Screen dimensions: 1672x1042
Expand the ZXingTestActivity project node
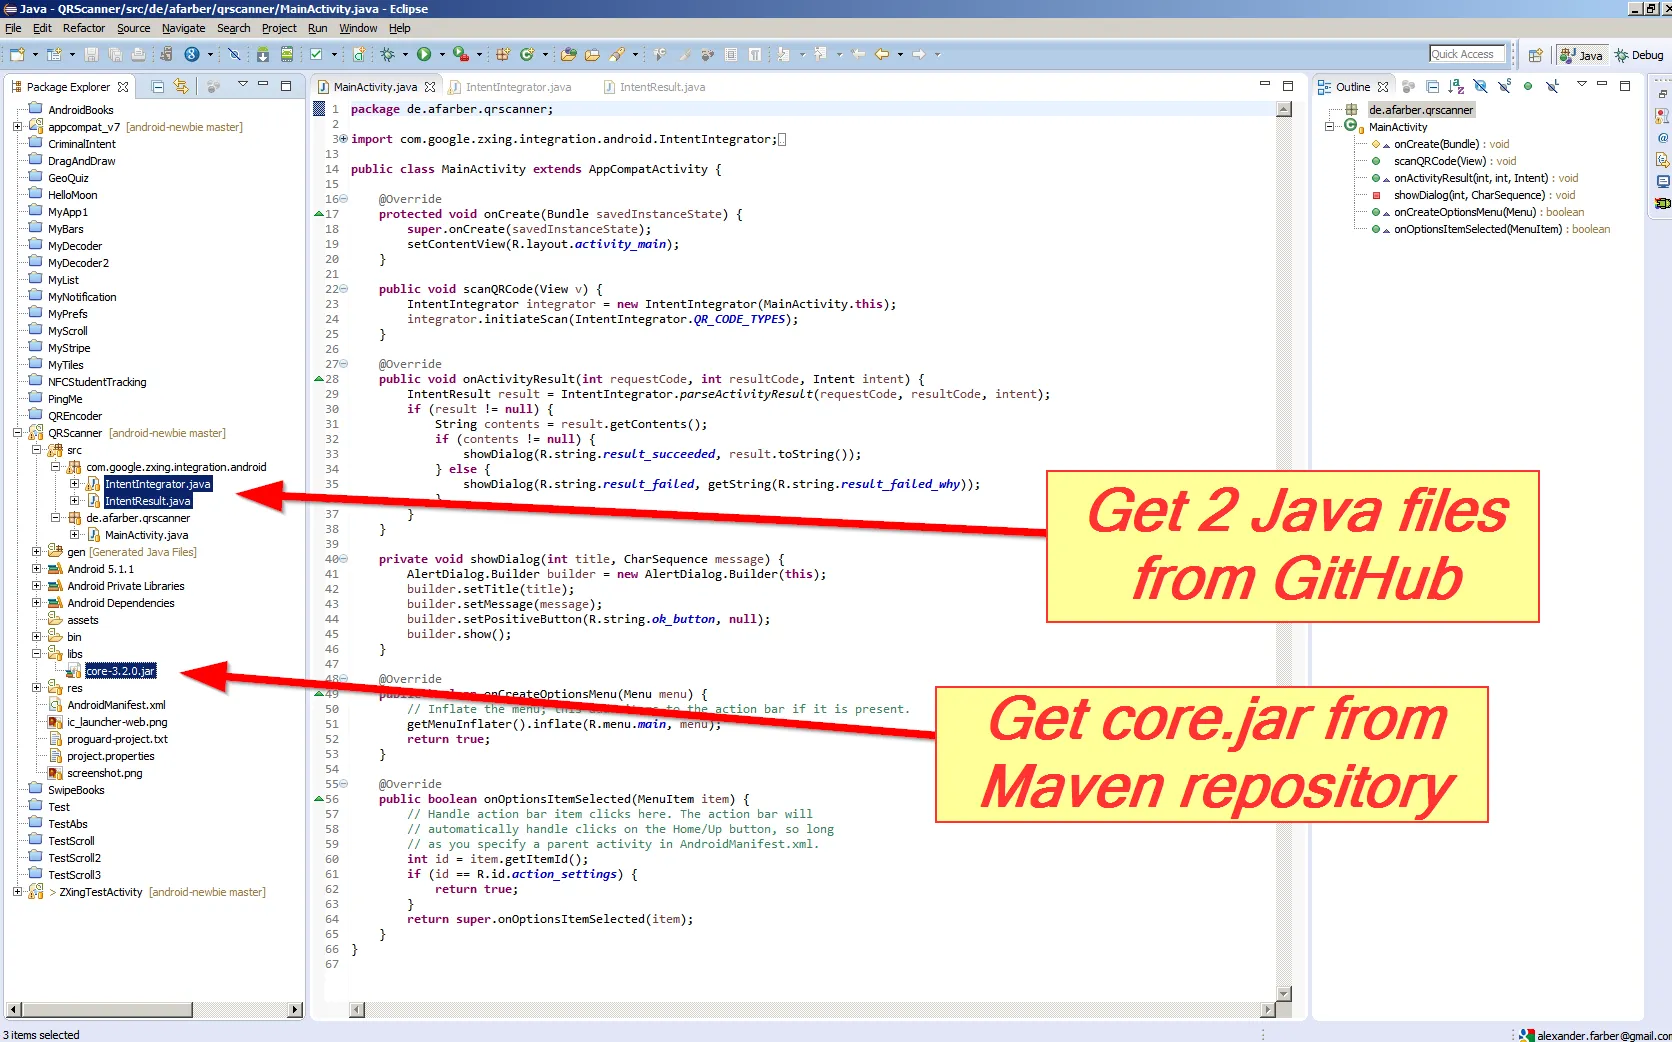[x=17, y=892]
